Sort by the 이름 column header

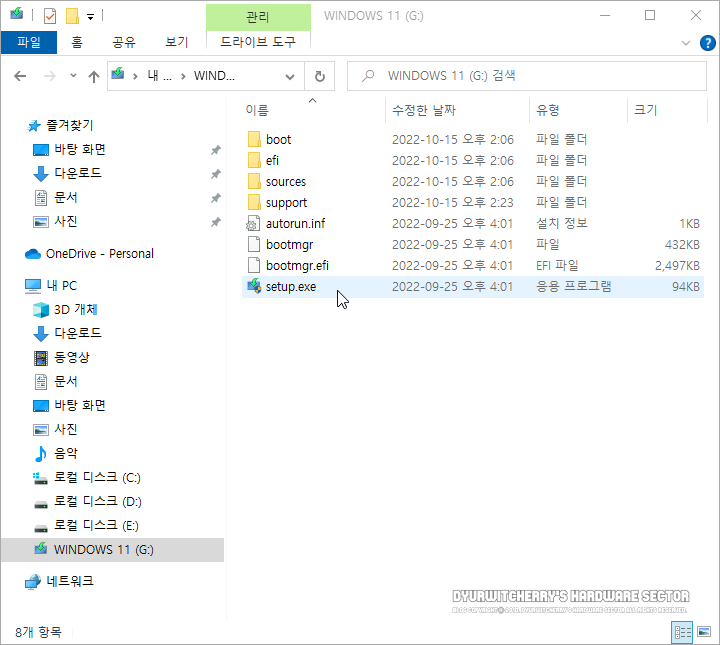tap(257, 110)
